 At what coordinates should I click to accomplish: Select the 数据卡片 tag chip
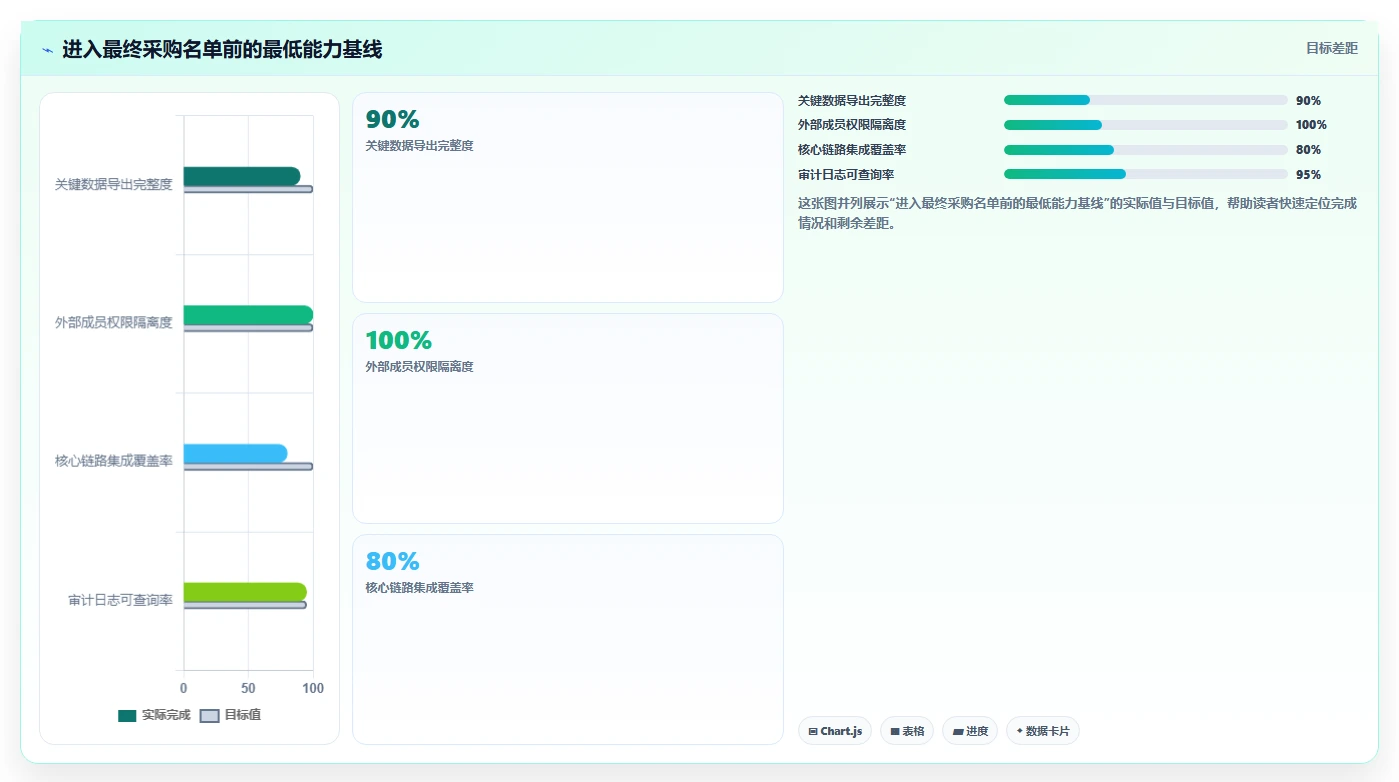(x=1043, y=731)
